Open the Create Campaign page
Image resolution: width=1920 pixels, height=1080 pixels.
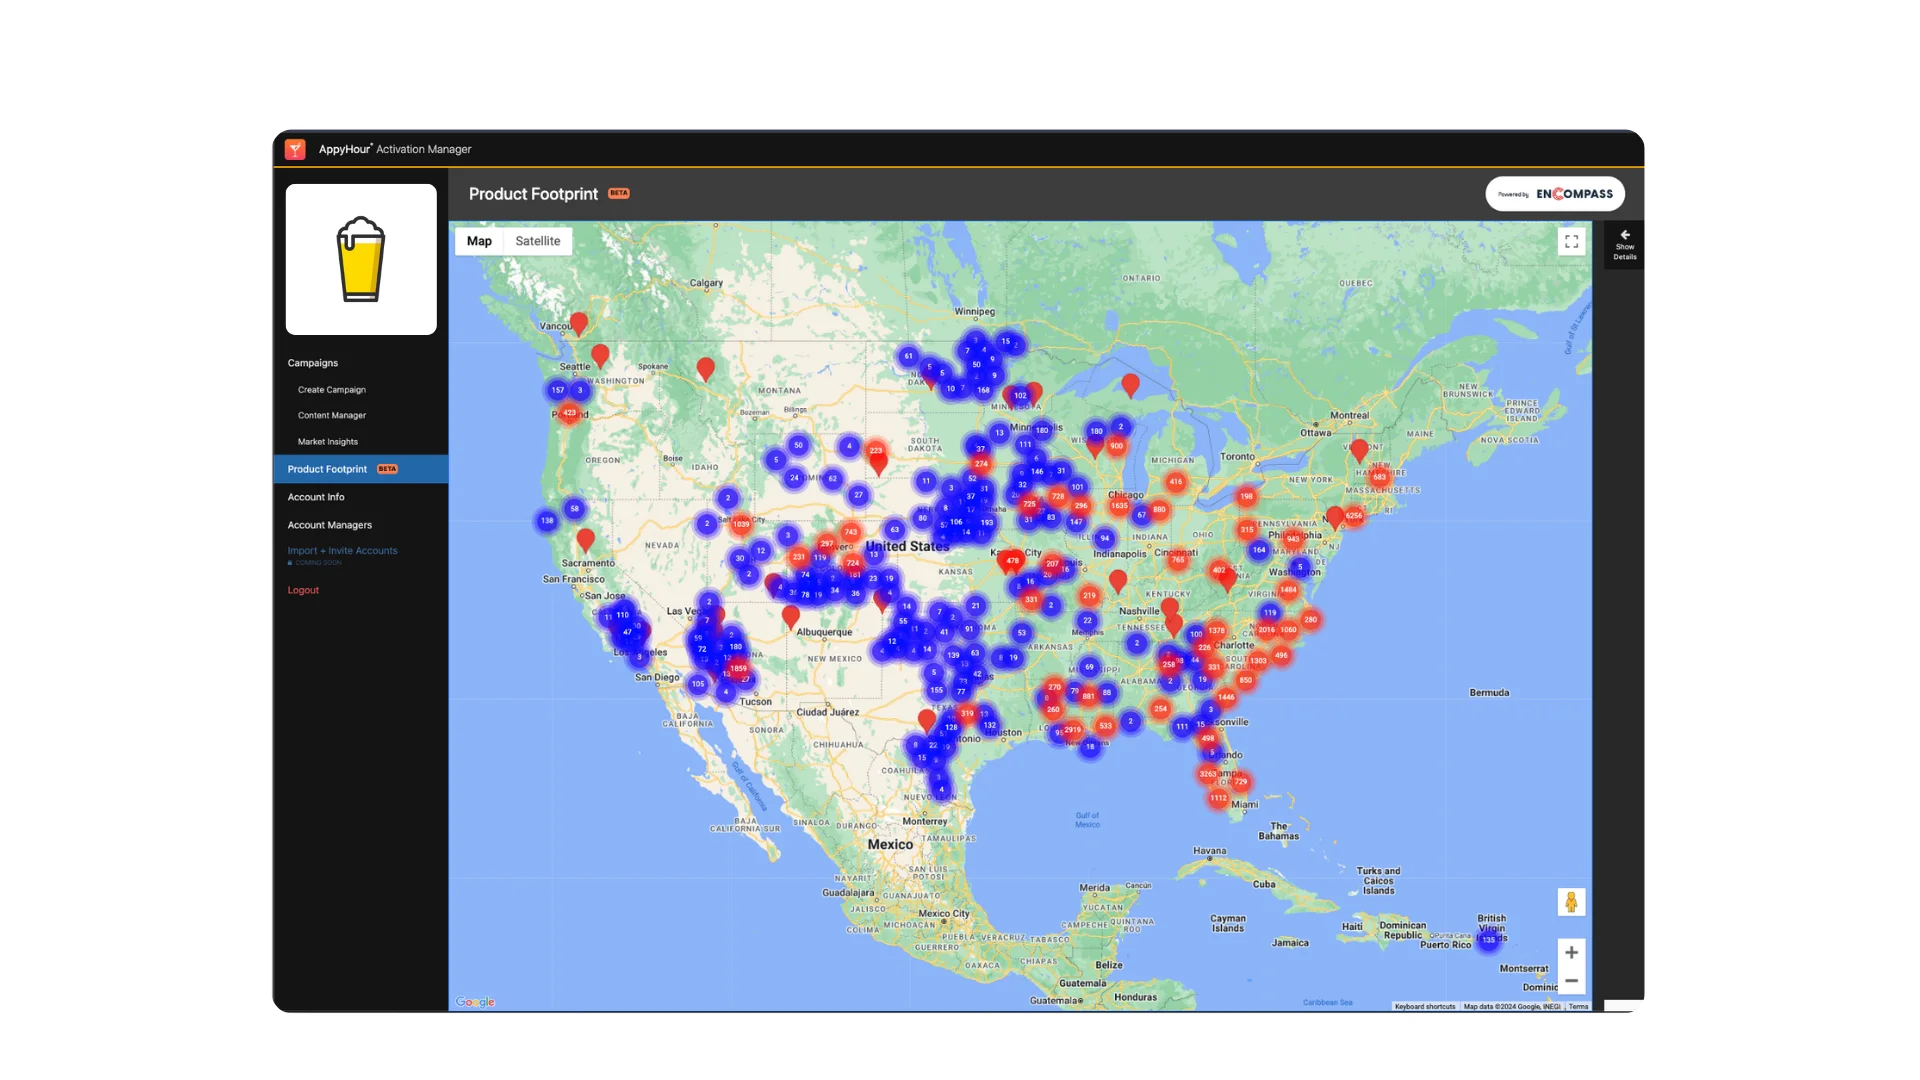pos(331,389)
